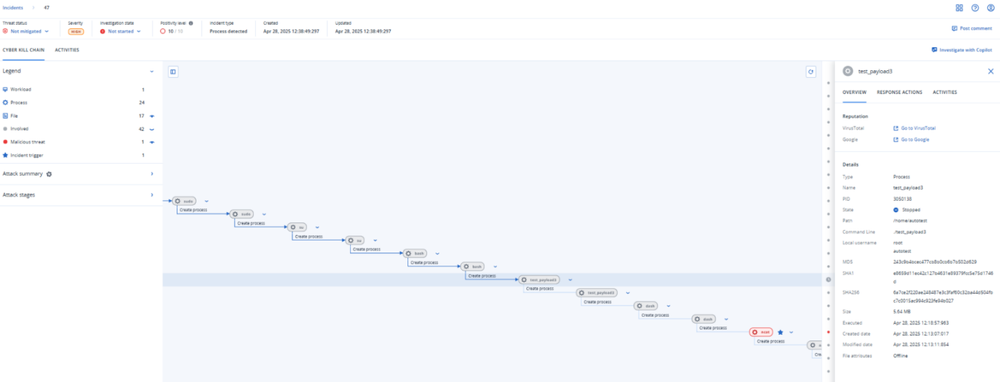Screen dimensions: 1000x382
Task: Click Investigate with Copilot button
Action: point(962,50)
